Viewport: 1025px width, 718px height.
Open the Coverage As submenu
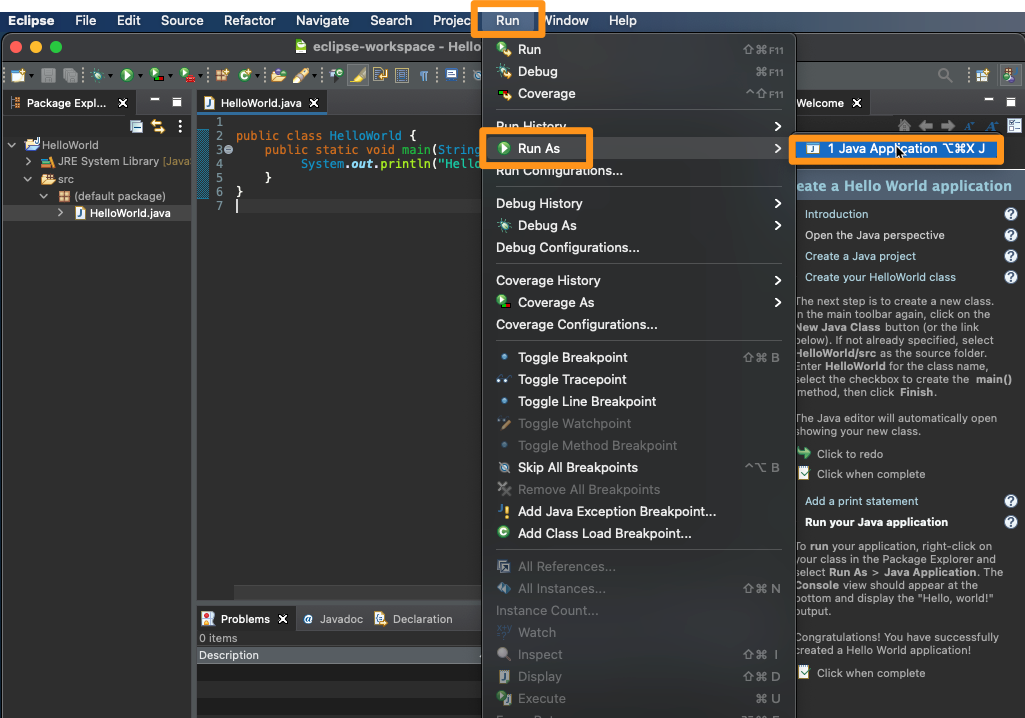pyautogui.click(x=638, y=303)
